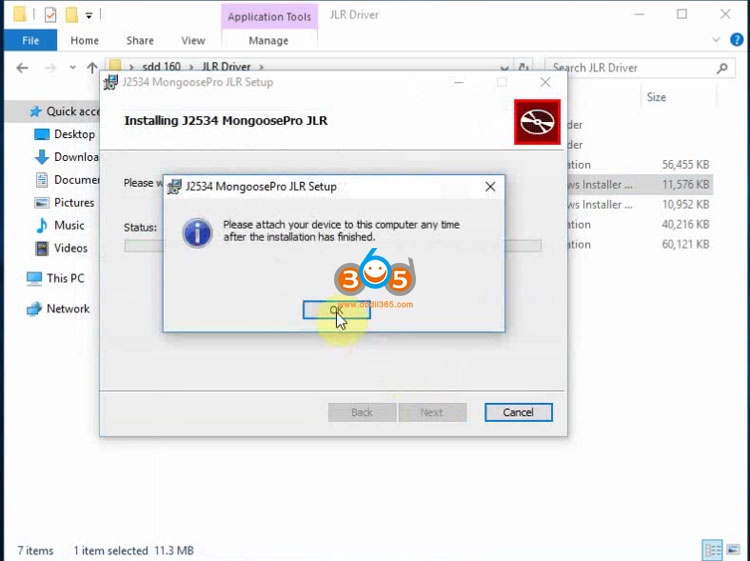This screenshot has width=750, height=561.
Task: Cancel the MongoosePro JLR installation
Action: click(518, 412)
